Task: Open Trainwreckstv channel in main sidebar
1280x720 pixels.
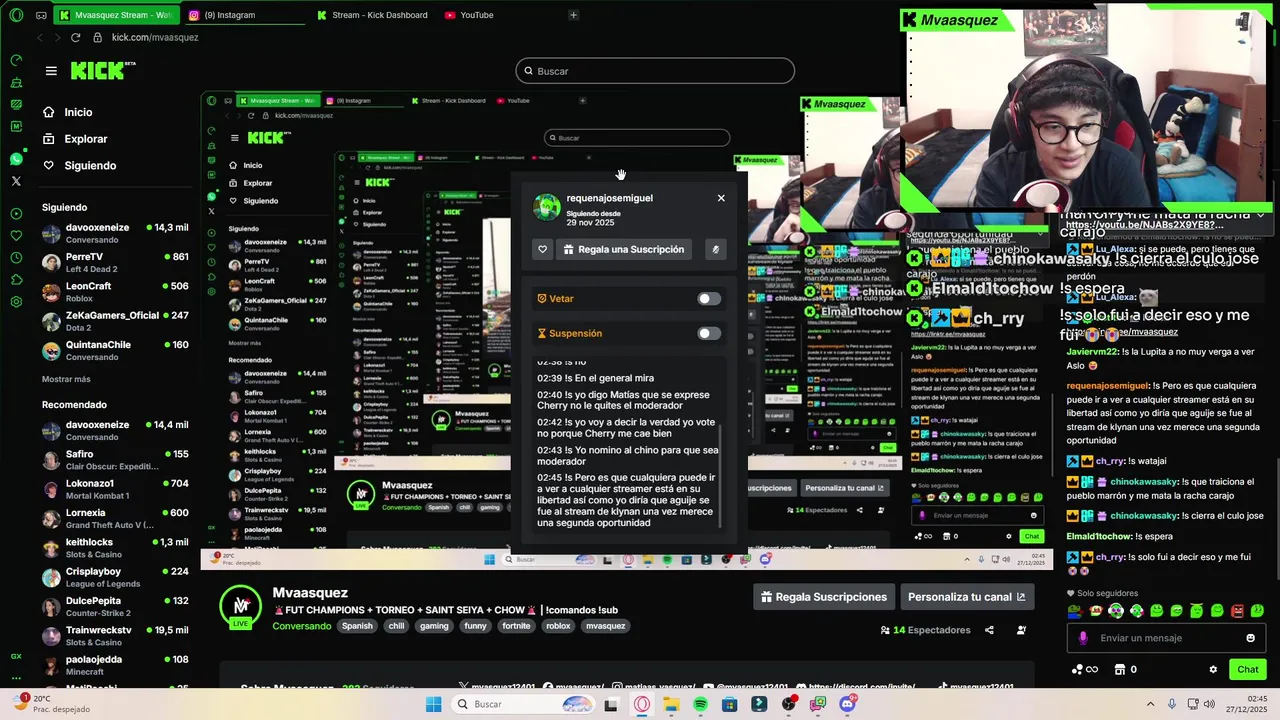Action: pos(115,636)
